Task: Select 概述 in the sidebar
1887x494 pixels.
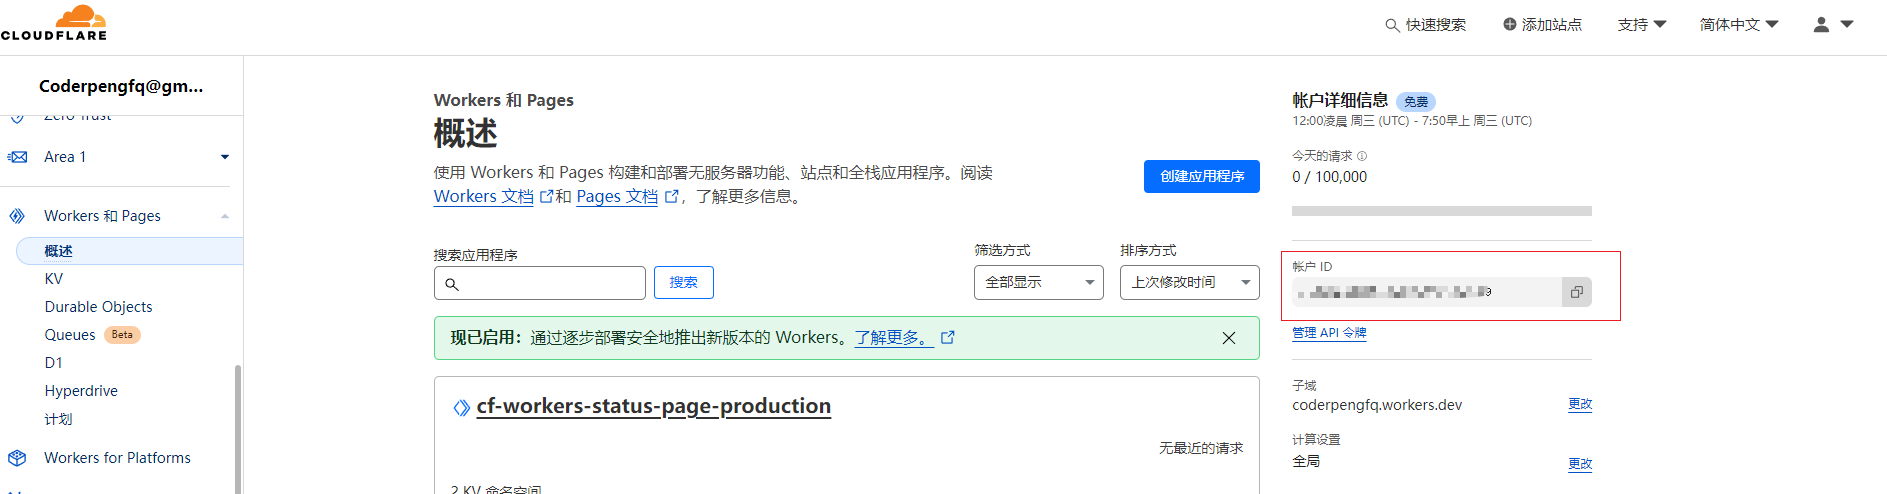Action: [x=130, y=251]
